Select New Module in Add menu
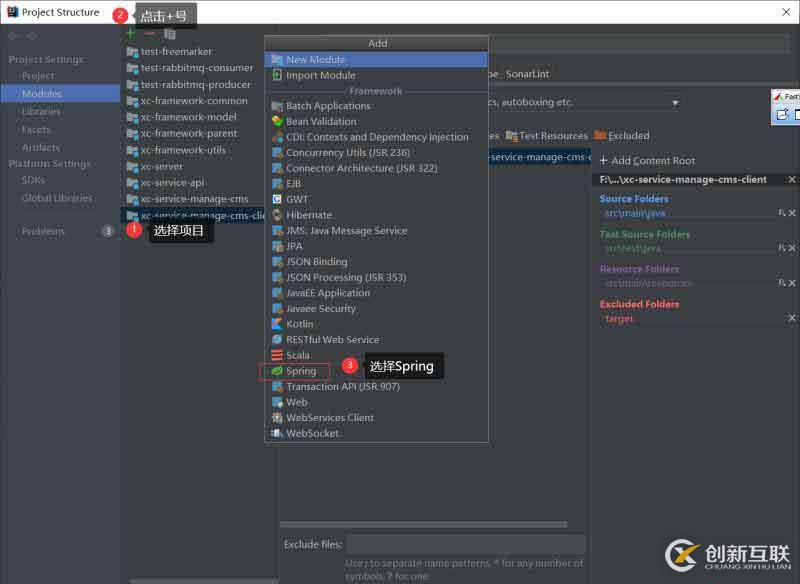Viewport: 800px width, 584px height. [376, 60]
